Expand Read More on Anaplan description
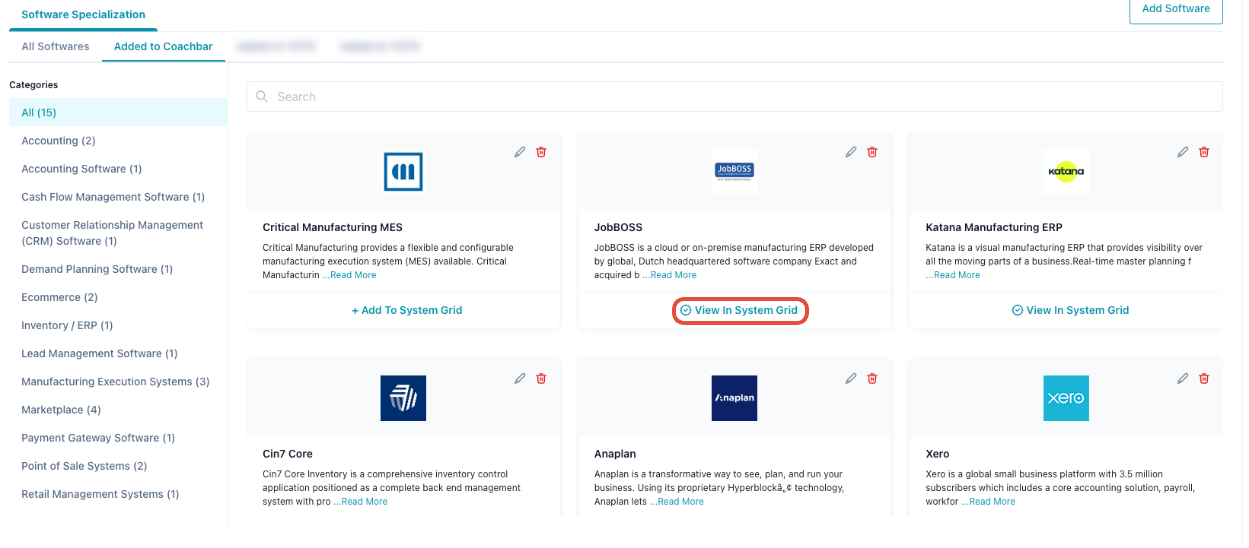 coord(679,502)
